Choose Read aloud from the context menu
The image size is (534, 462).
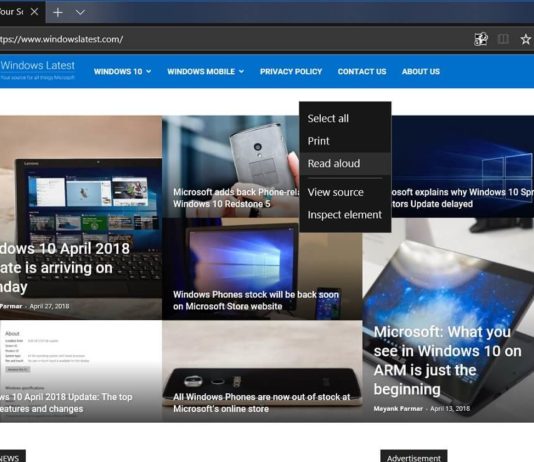pos(345,163)
